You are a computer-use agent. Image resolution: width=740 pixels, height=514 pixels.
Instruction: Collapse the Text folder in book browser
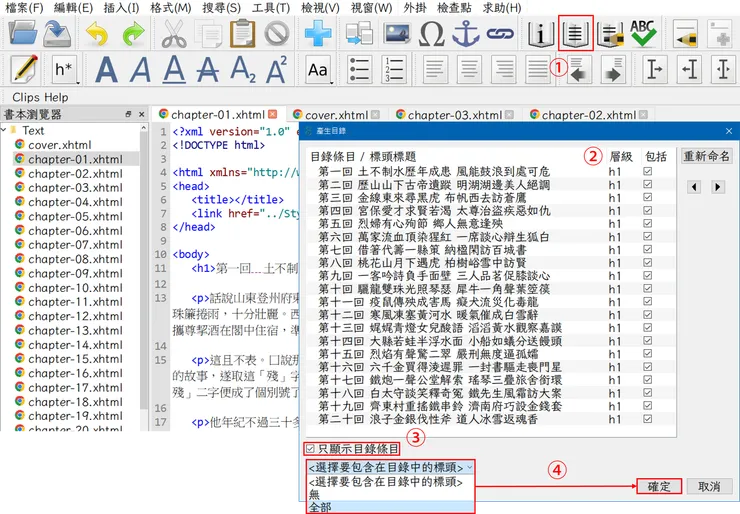(4, 130)
